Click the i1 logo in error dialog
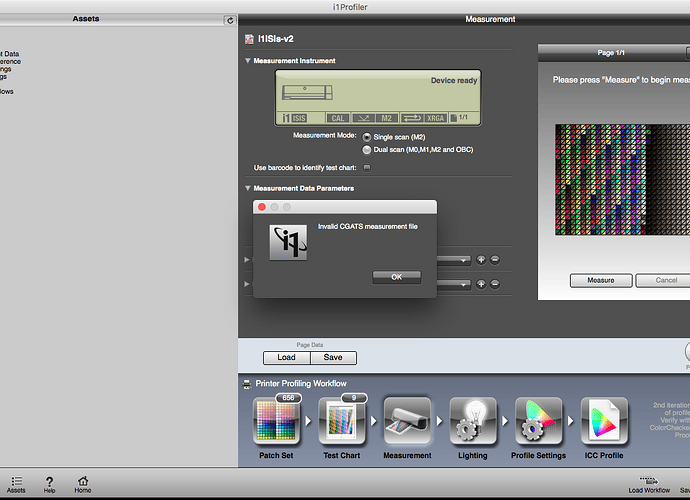 pyautogui.click(x=288, y=243)
